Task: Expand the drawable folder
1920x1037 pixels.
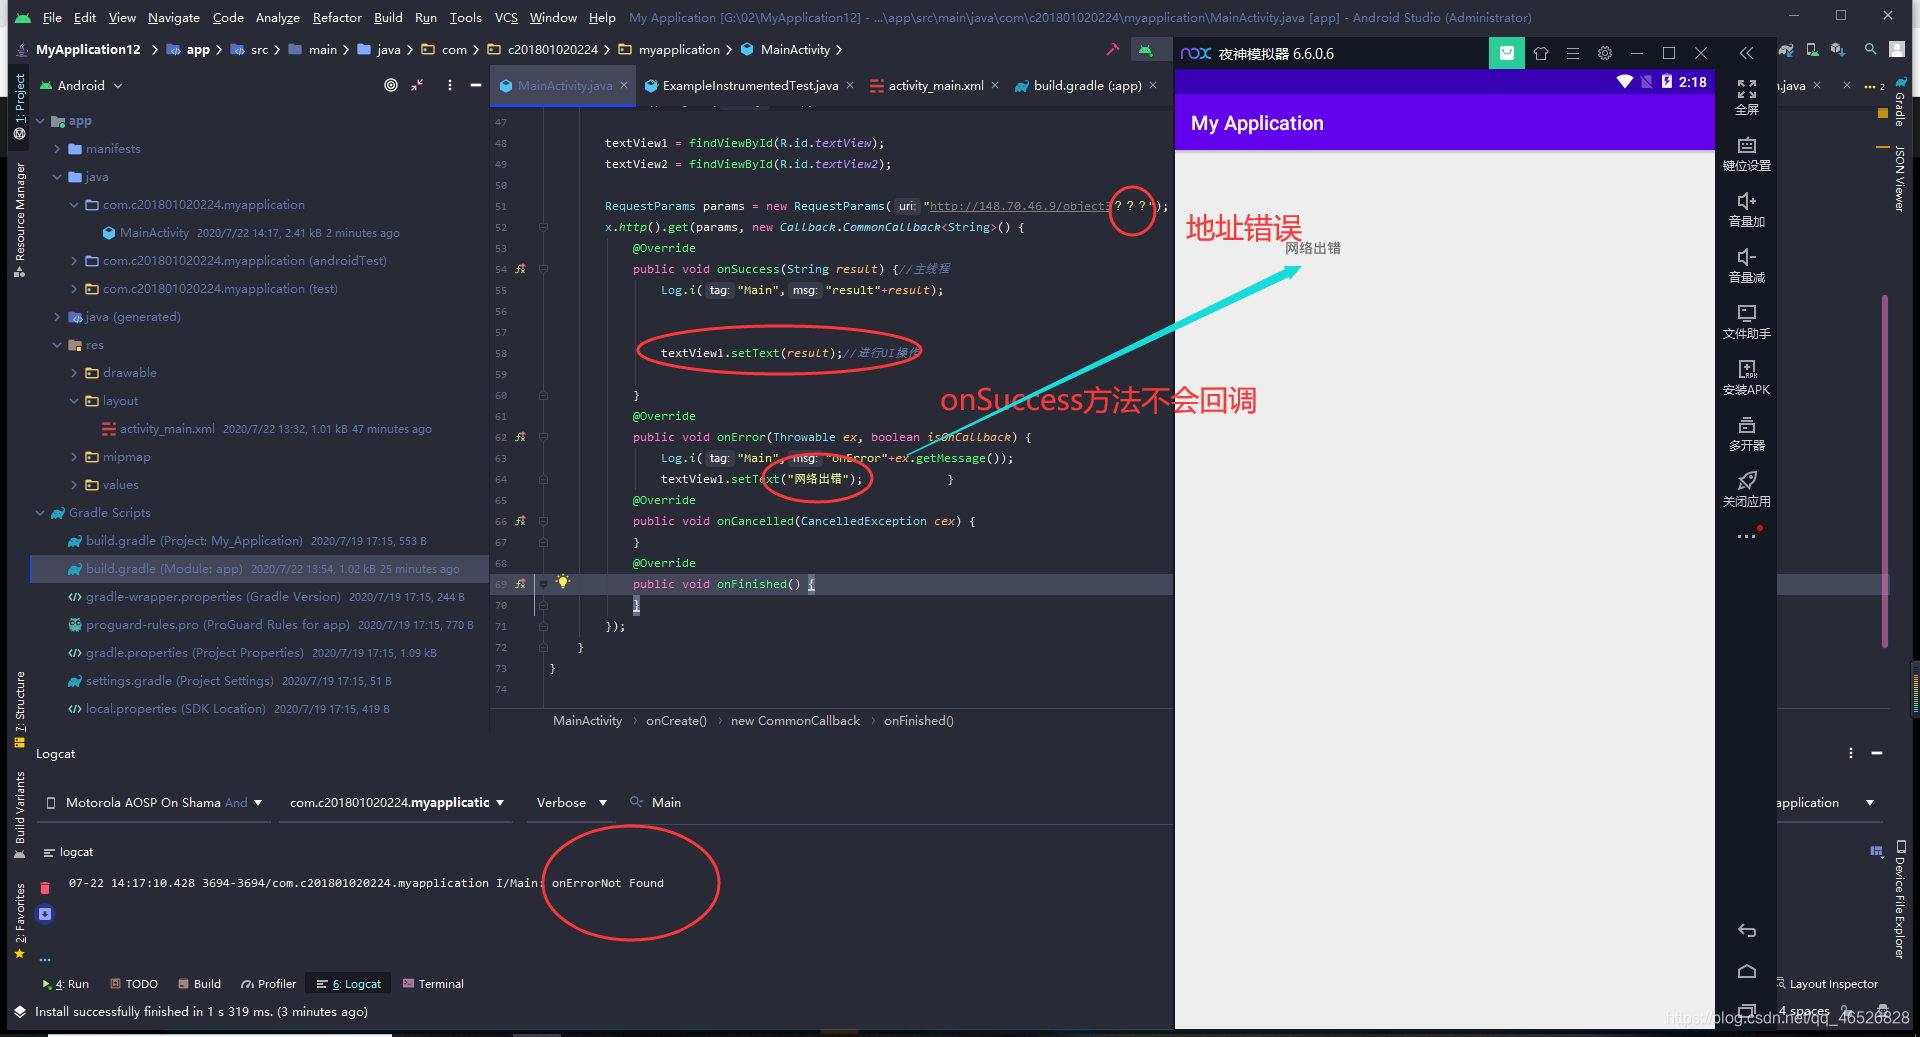Action: pos(75,373)
